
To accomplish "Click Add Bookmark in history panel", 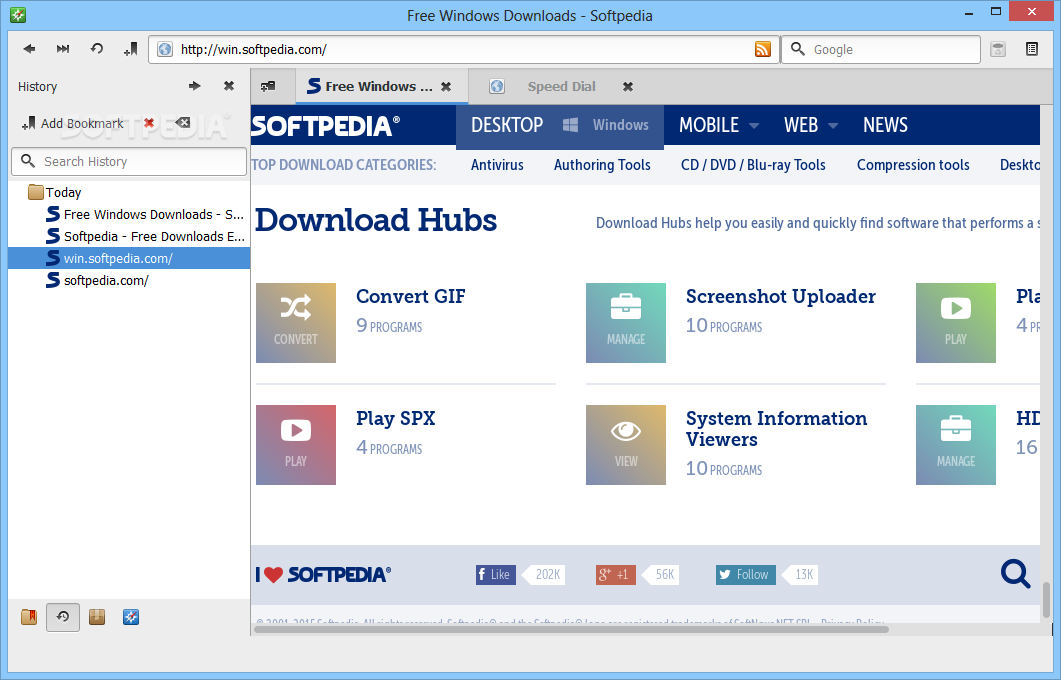I will [x=72, y=123].
